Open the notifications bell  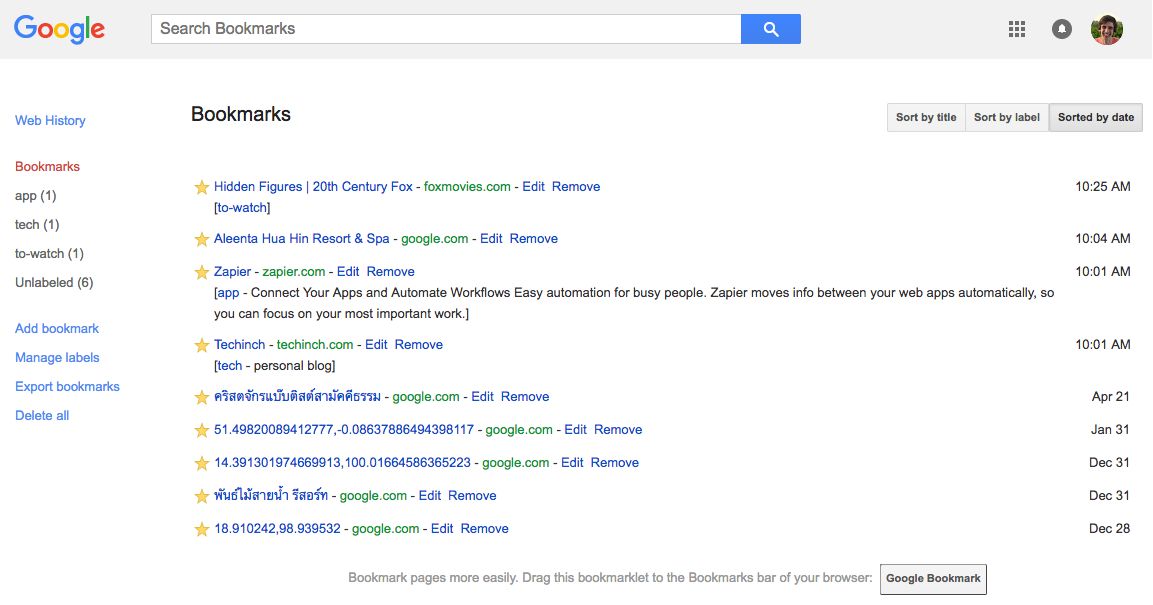tap(1062, 29)
